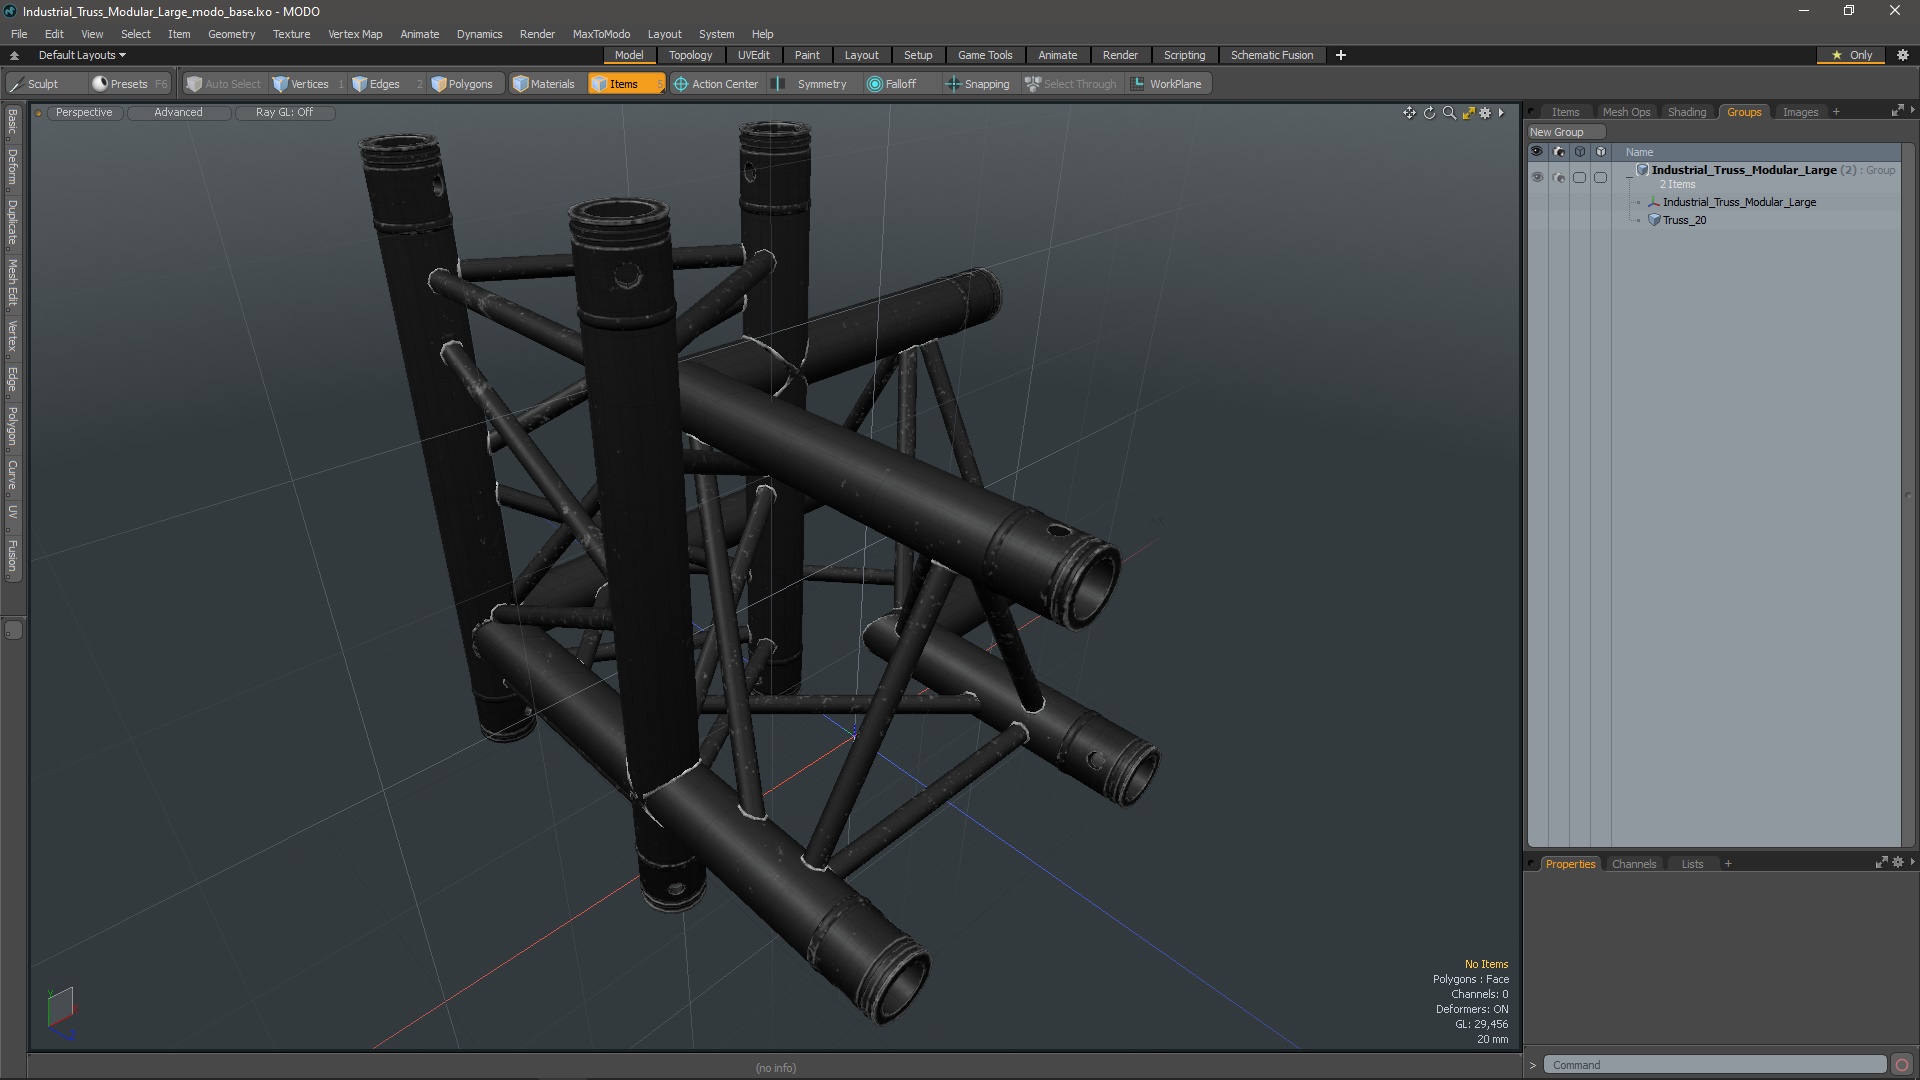
Task: Open the File menu
Action: click(x=19, y=34)
